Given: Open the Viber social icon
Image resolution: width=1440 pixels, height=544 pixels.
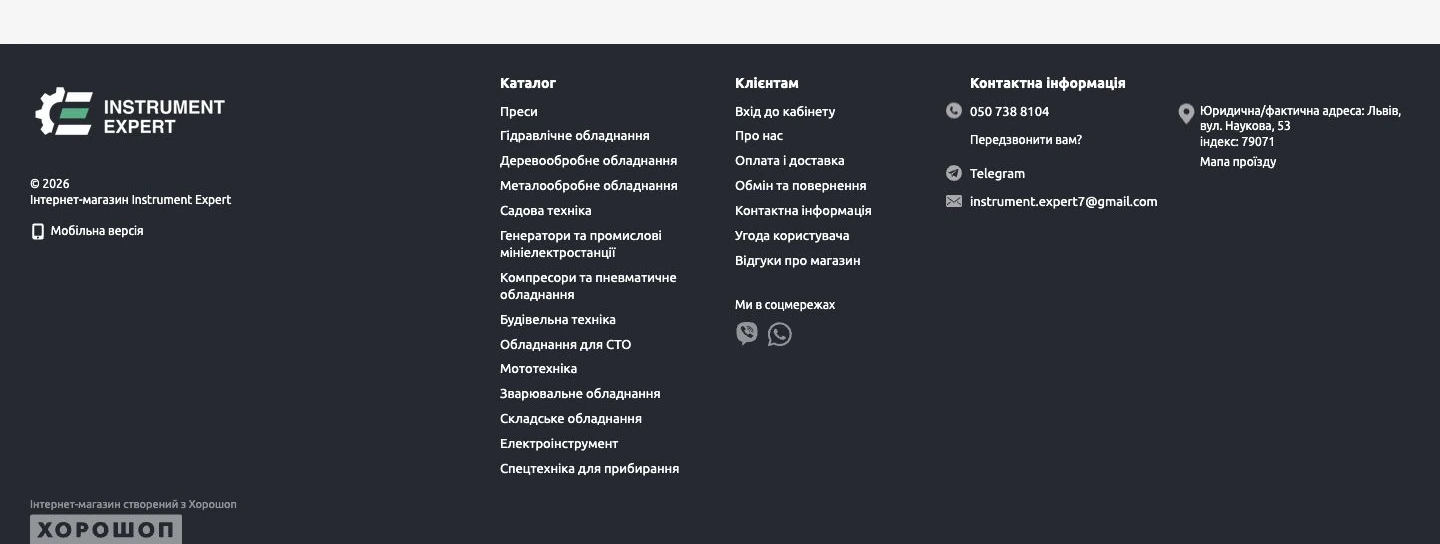Looking at the screenshot, I should 747,334.
